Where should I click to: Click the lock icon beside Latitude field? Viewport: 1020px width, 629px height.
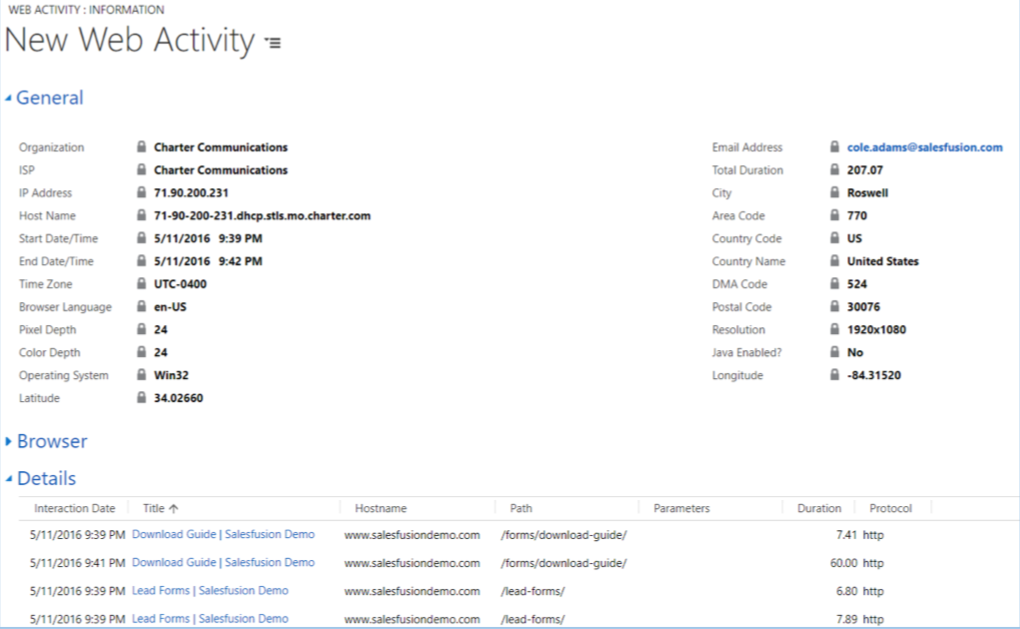point(141,398)
